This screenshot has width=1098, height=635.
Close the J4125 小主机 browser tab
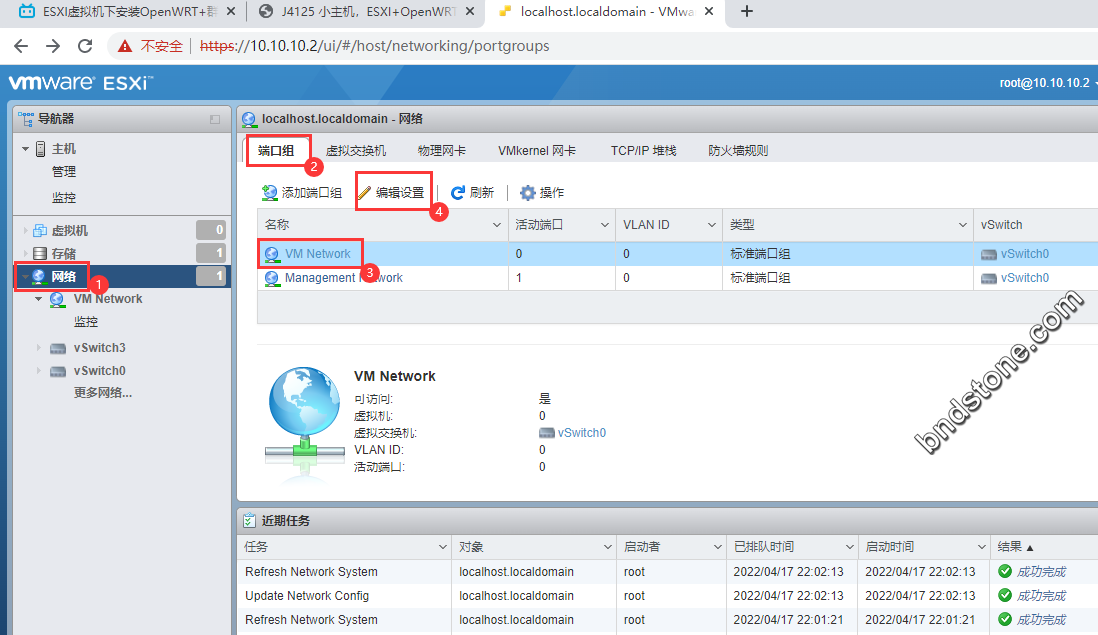coord(470,11)
